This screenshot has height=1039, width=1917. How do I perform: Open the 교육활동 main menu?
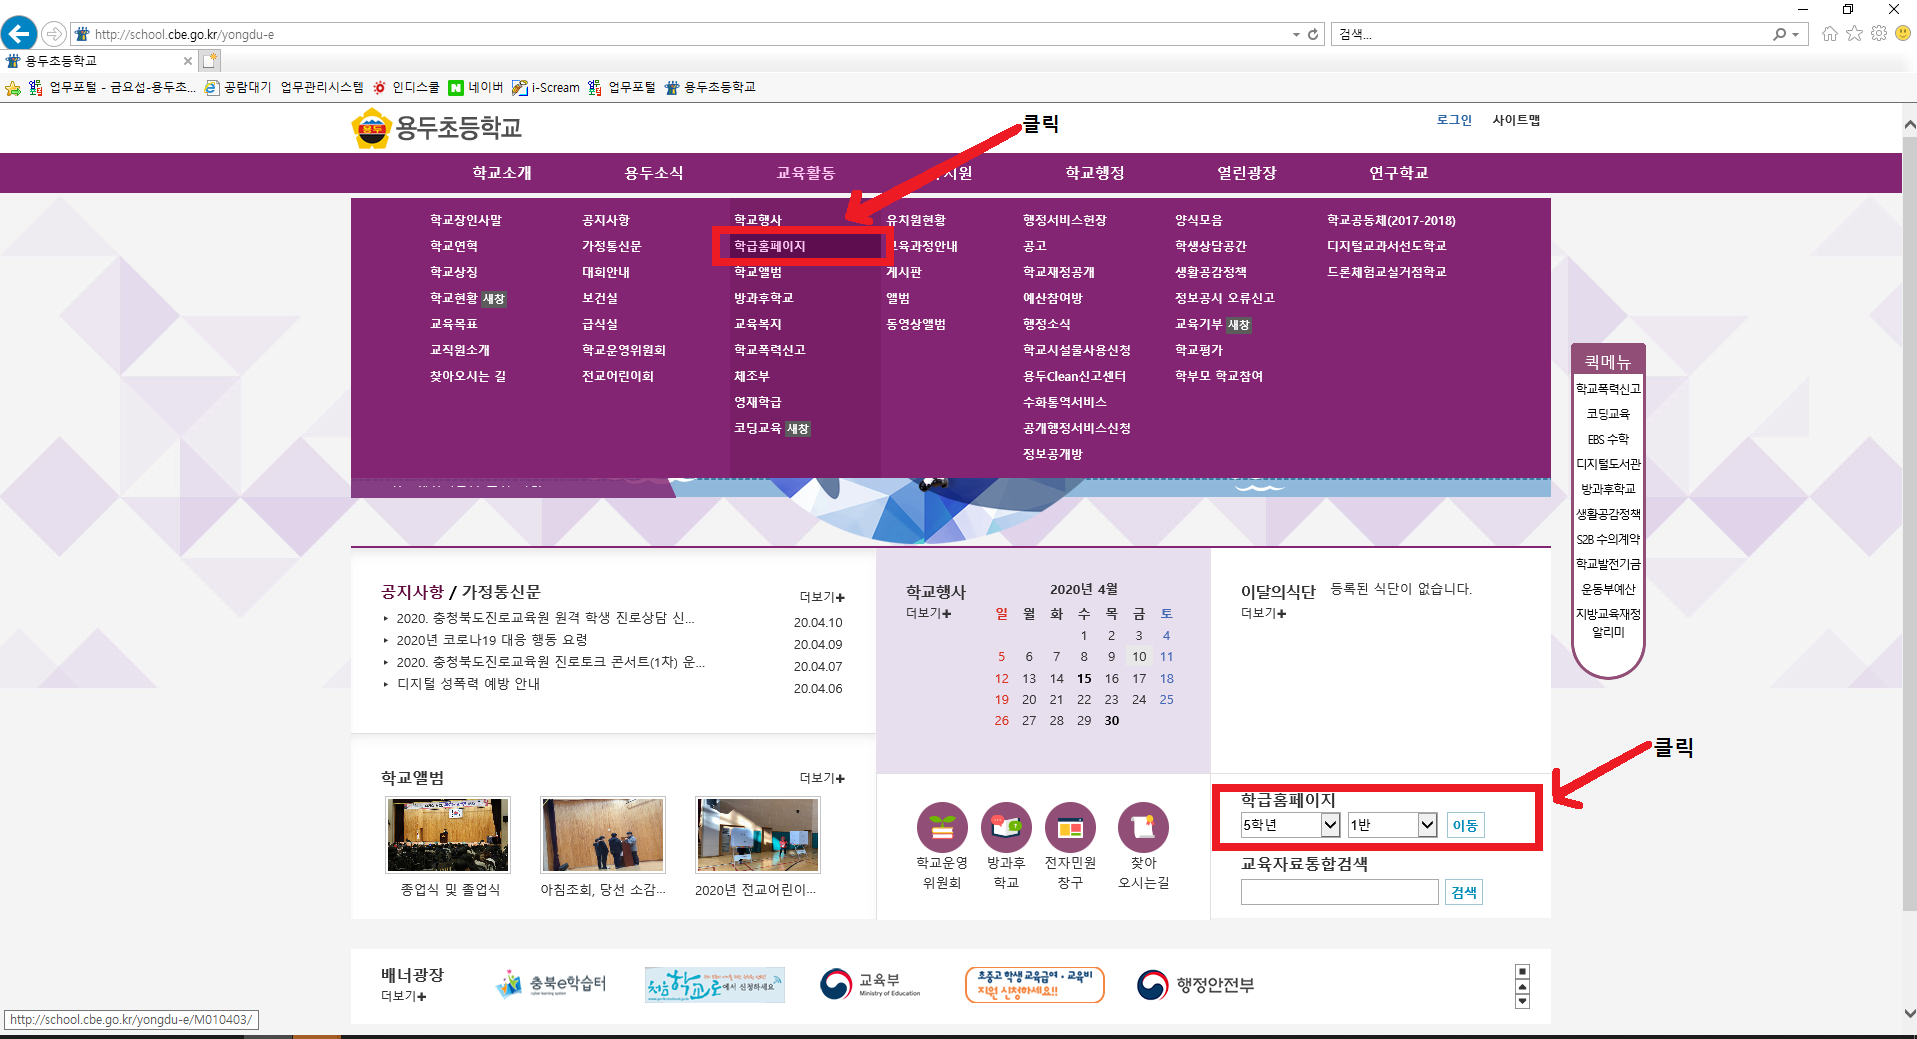pos(806,173)
